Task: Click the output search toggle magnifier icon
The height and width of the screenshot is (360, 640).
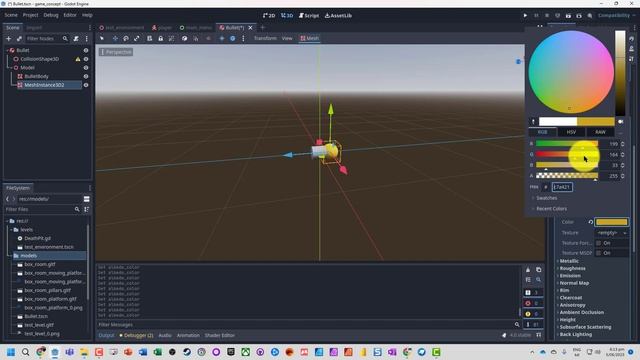Action: tap(538, 280)
